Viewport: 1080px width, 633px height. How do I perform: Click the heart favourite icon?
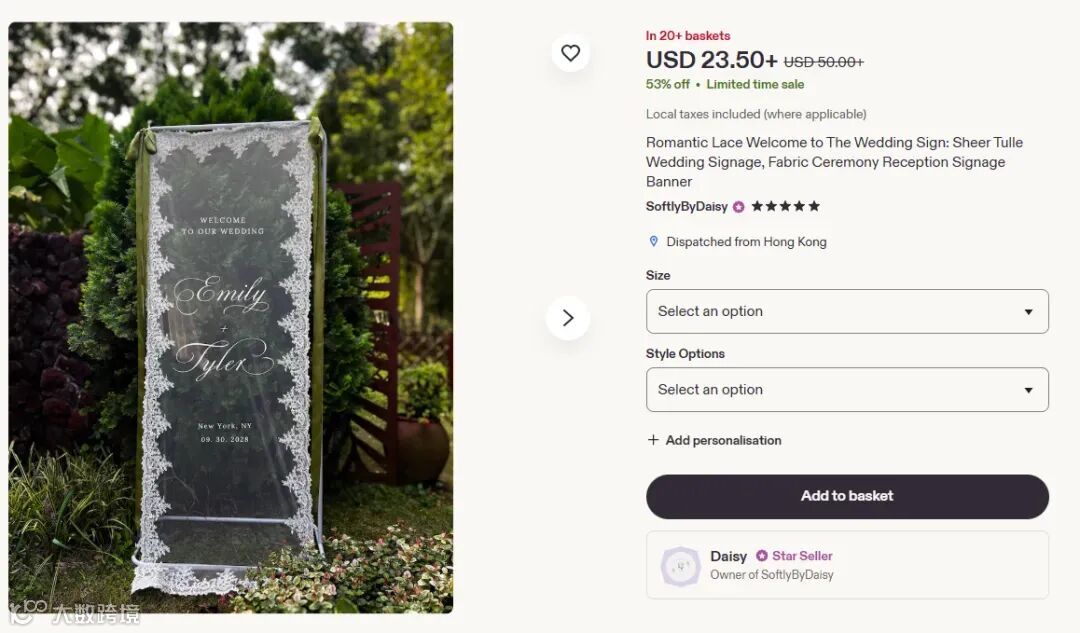[x=570, y=53]
